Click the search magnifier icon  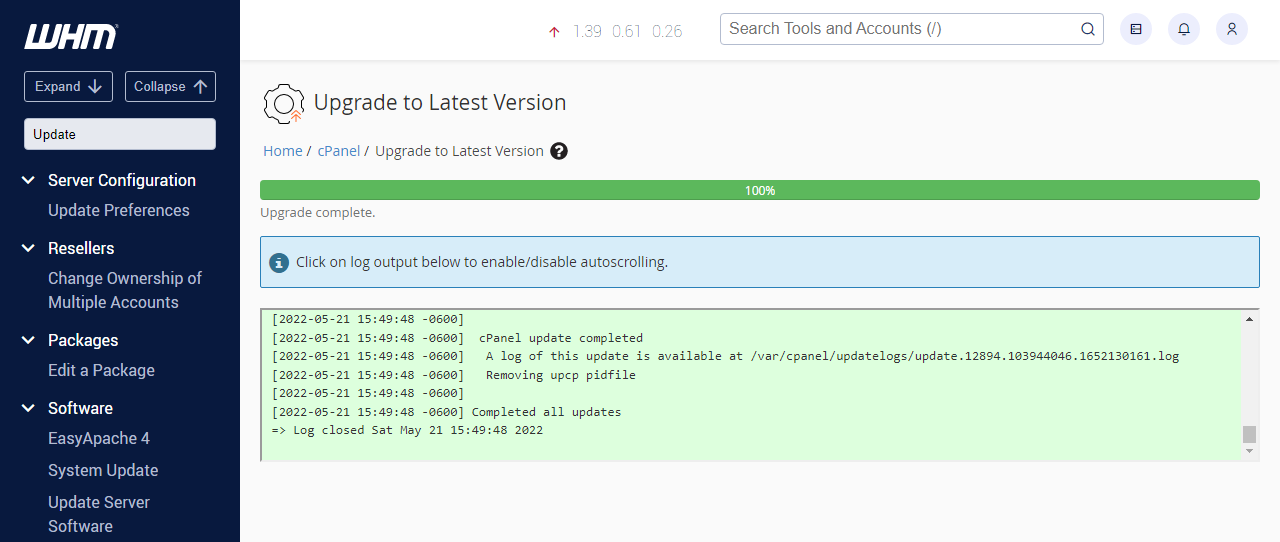click(x=1088, y=29)
